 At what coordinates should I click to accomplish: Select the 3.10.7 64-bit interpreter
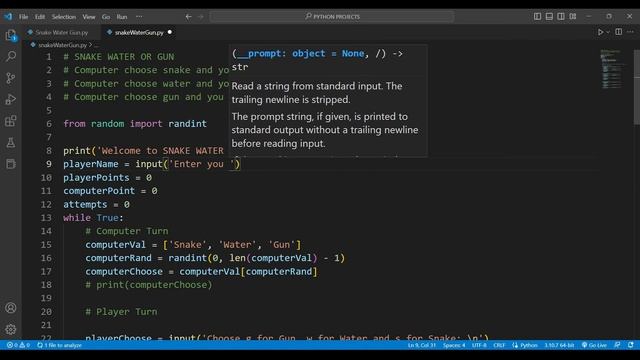pyautogui.click(x=559, y=345)
